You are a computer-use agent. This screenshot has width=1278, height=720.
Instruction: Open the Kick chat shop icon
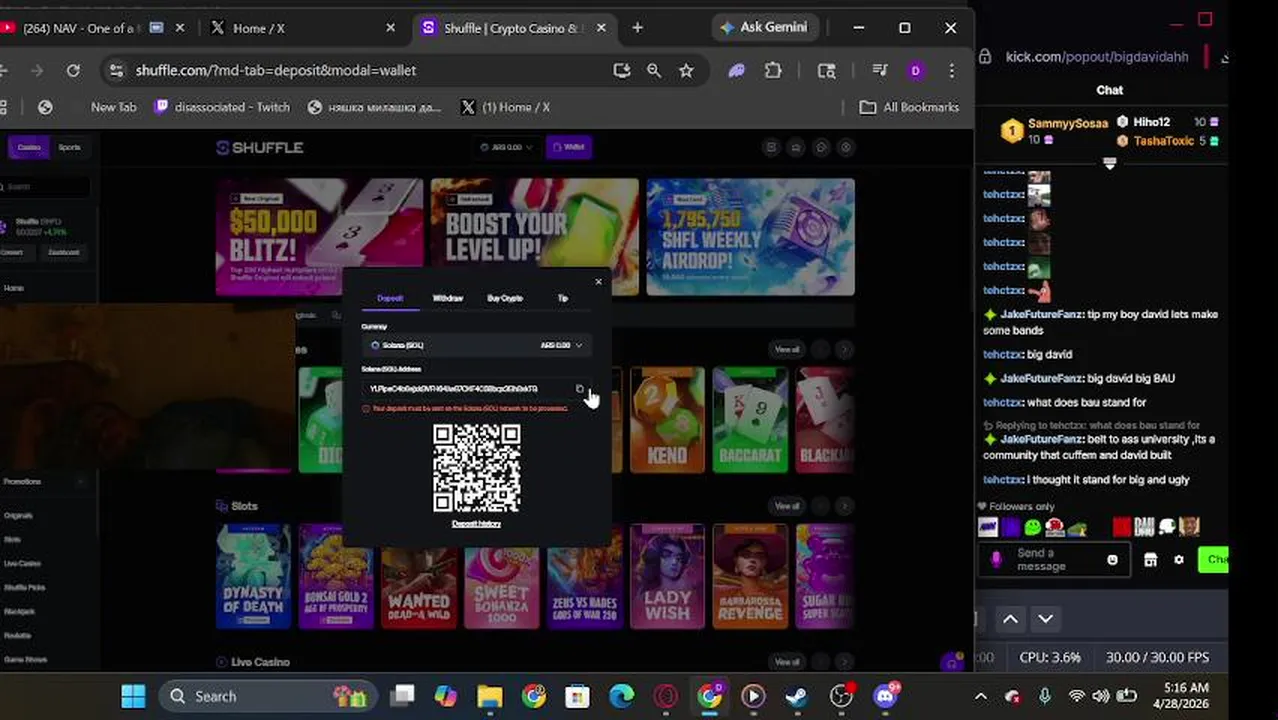pyautogui.click(x=1150, y=560)
